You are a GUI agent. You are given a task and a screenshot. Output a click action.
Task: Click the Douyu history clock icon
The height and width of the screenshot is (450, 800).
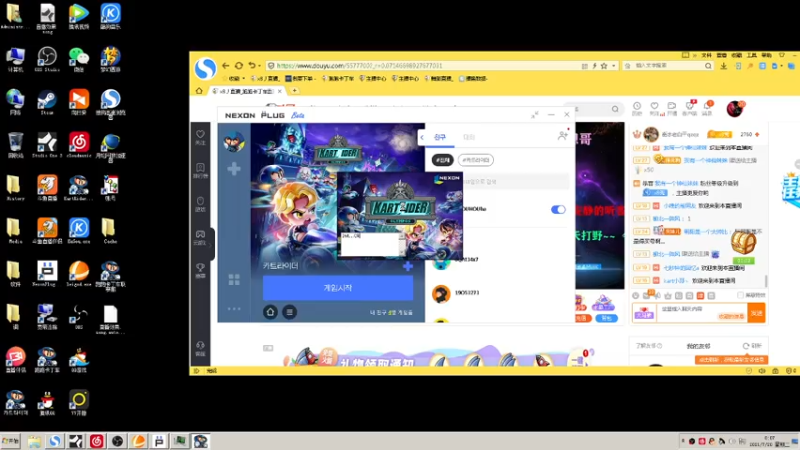pyautogui.click(x=637, y=108)
